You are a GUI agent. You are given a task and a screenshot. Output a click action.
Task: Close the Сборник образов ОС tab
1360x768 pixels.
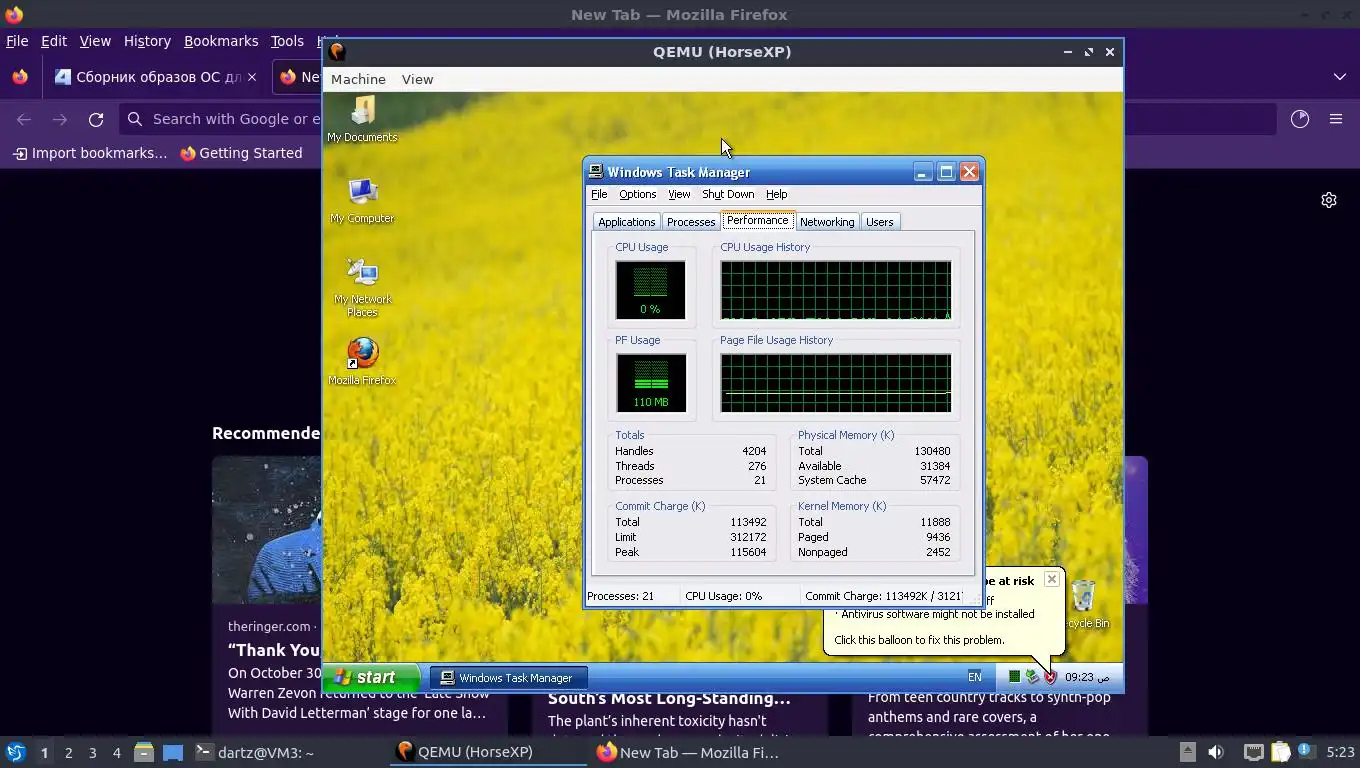pos(252,77)
